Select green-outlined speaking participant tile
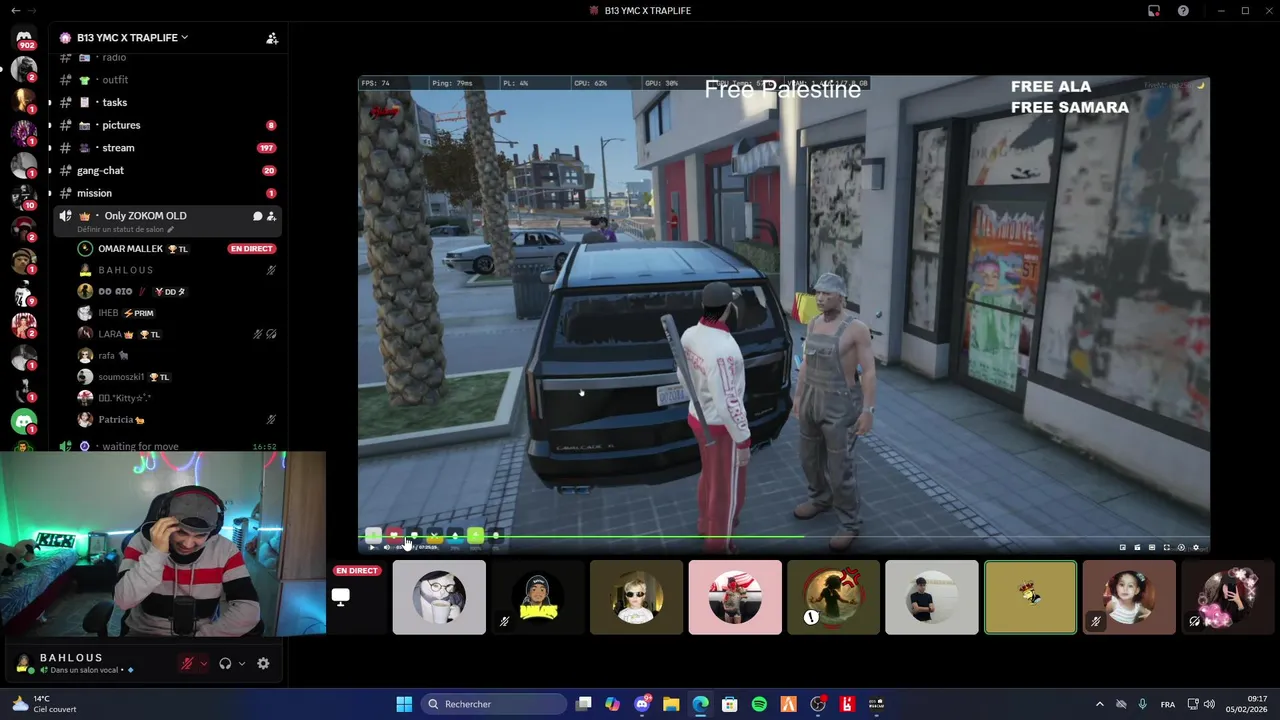Image resolution: width=1280 pixels, height=720 pixels. 1031,597
